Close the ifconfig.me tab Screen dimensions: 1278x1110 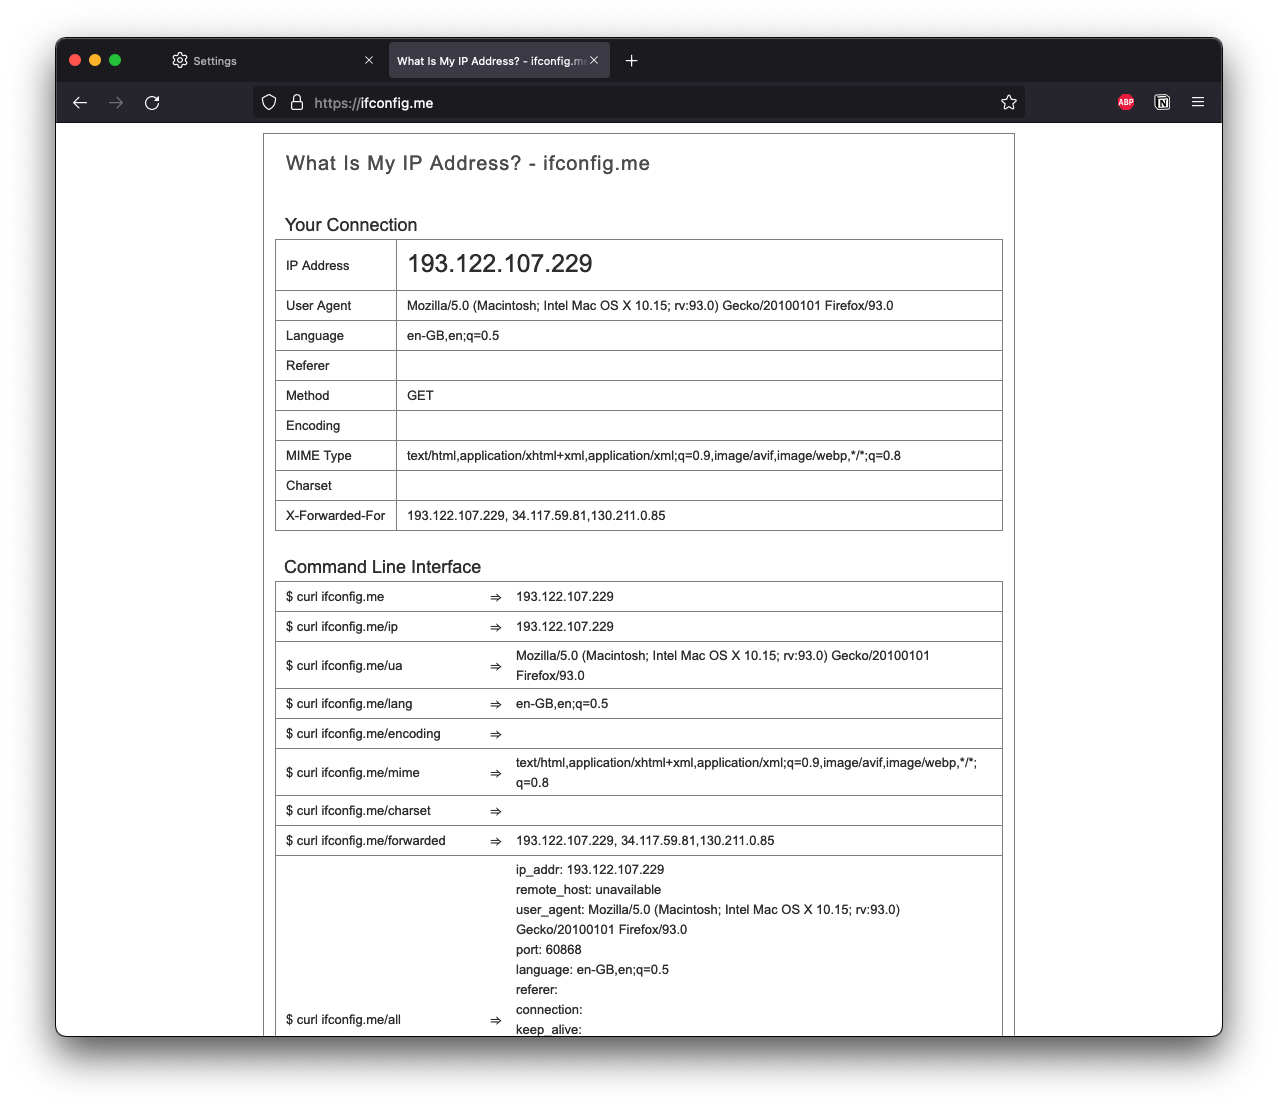594,61
